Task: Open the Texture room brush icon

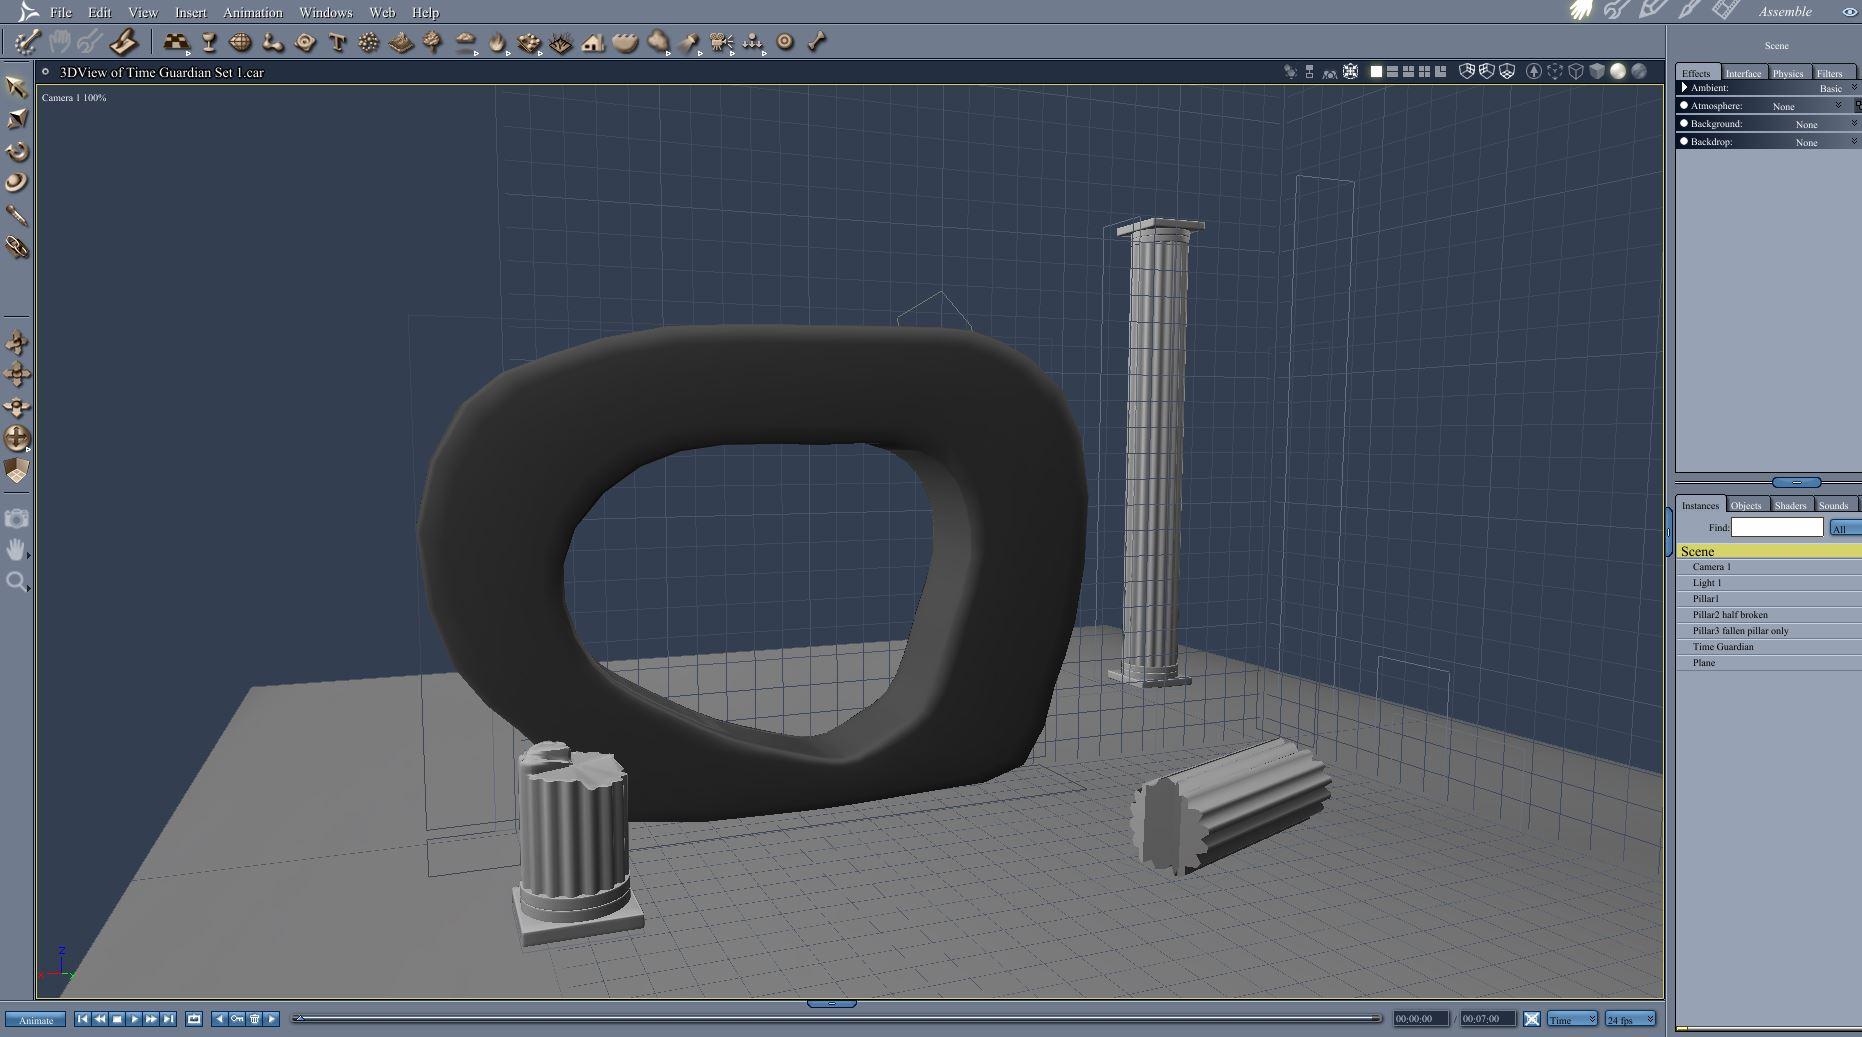Action: point(1689,11)
